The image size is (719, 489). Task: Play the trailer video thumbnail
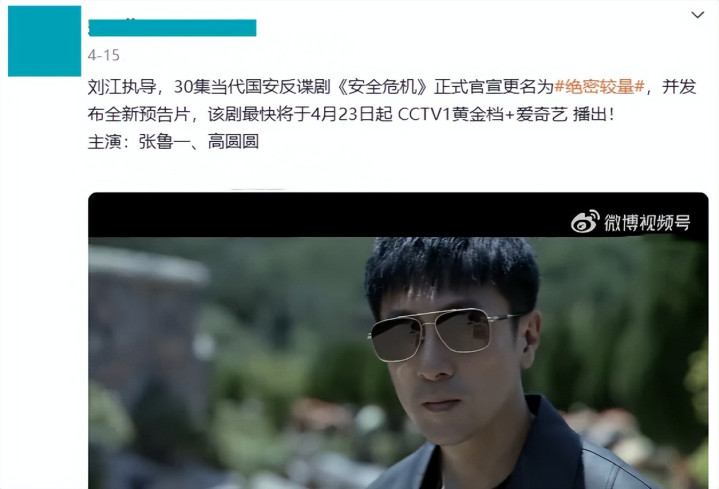pyautogui.click(x=398, y=340)
